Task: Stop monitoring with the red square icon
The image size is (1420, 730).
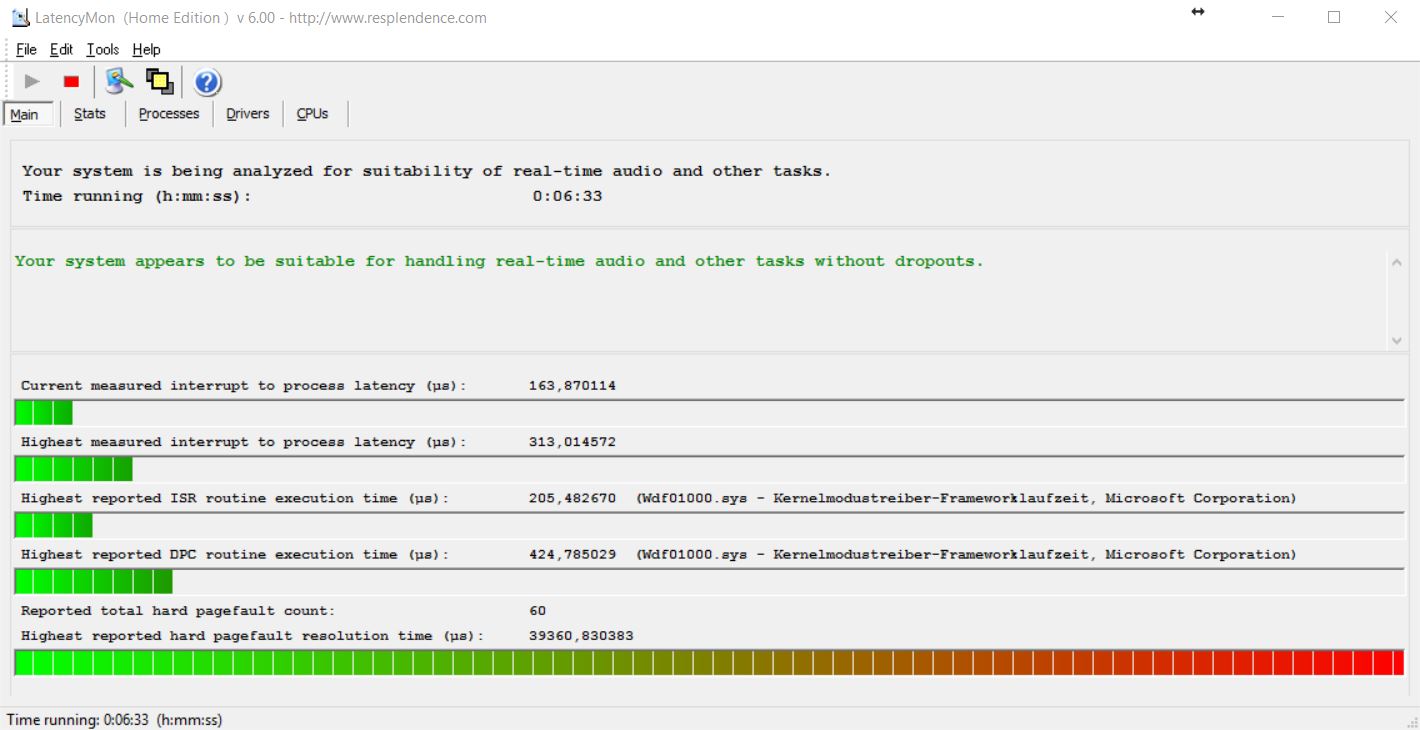Action: [x=71, y=82]
